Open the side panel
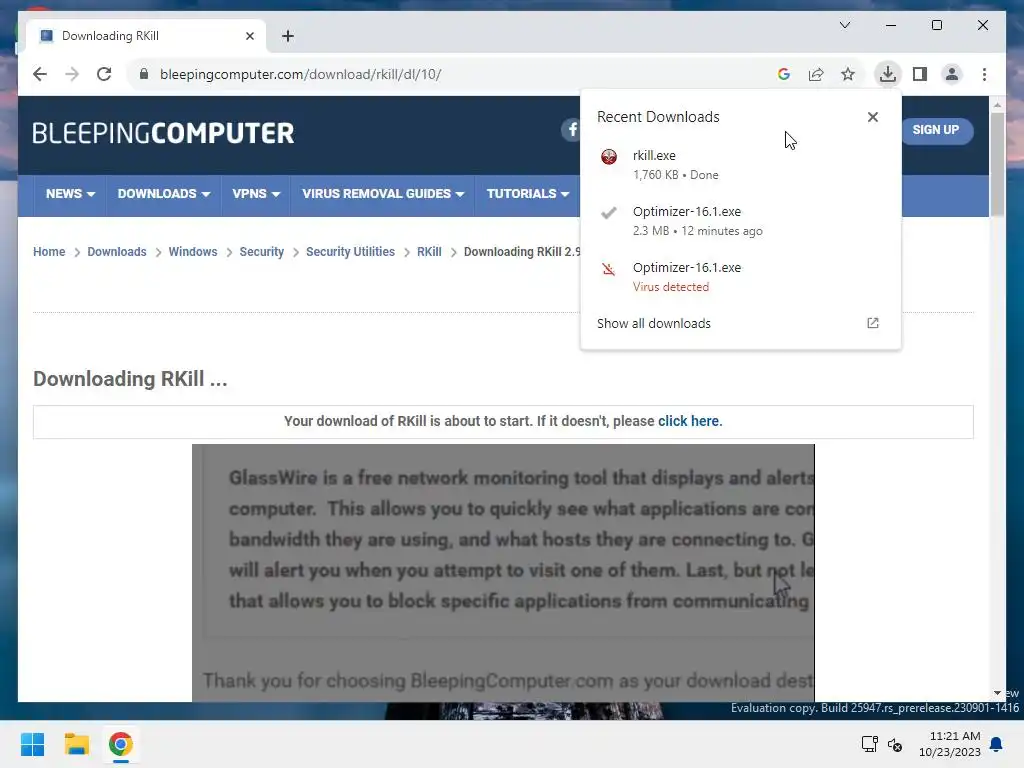This screenshot has height=768, width=1024. coord(920,74)
